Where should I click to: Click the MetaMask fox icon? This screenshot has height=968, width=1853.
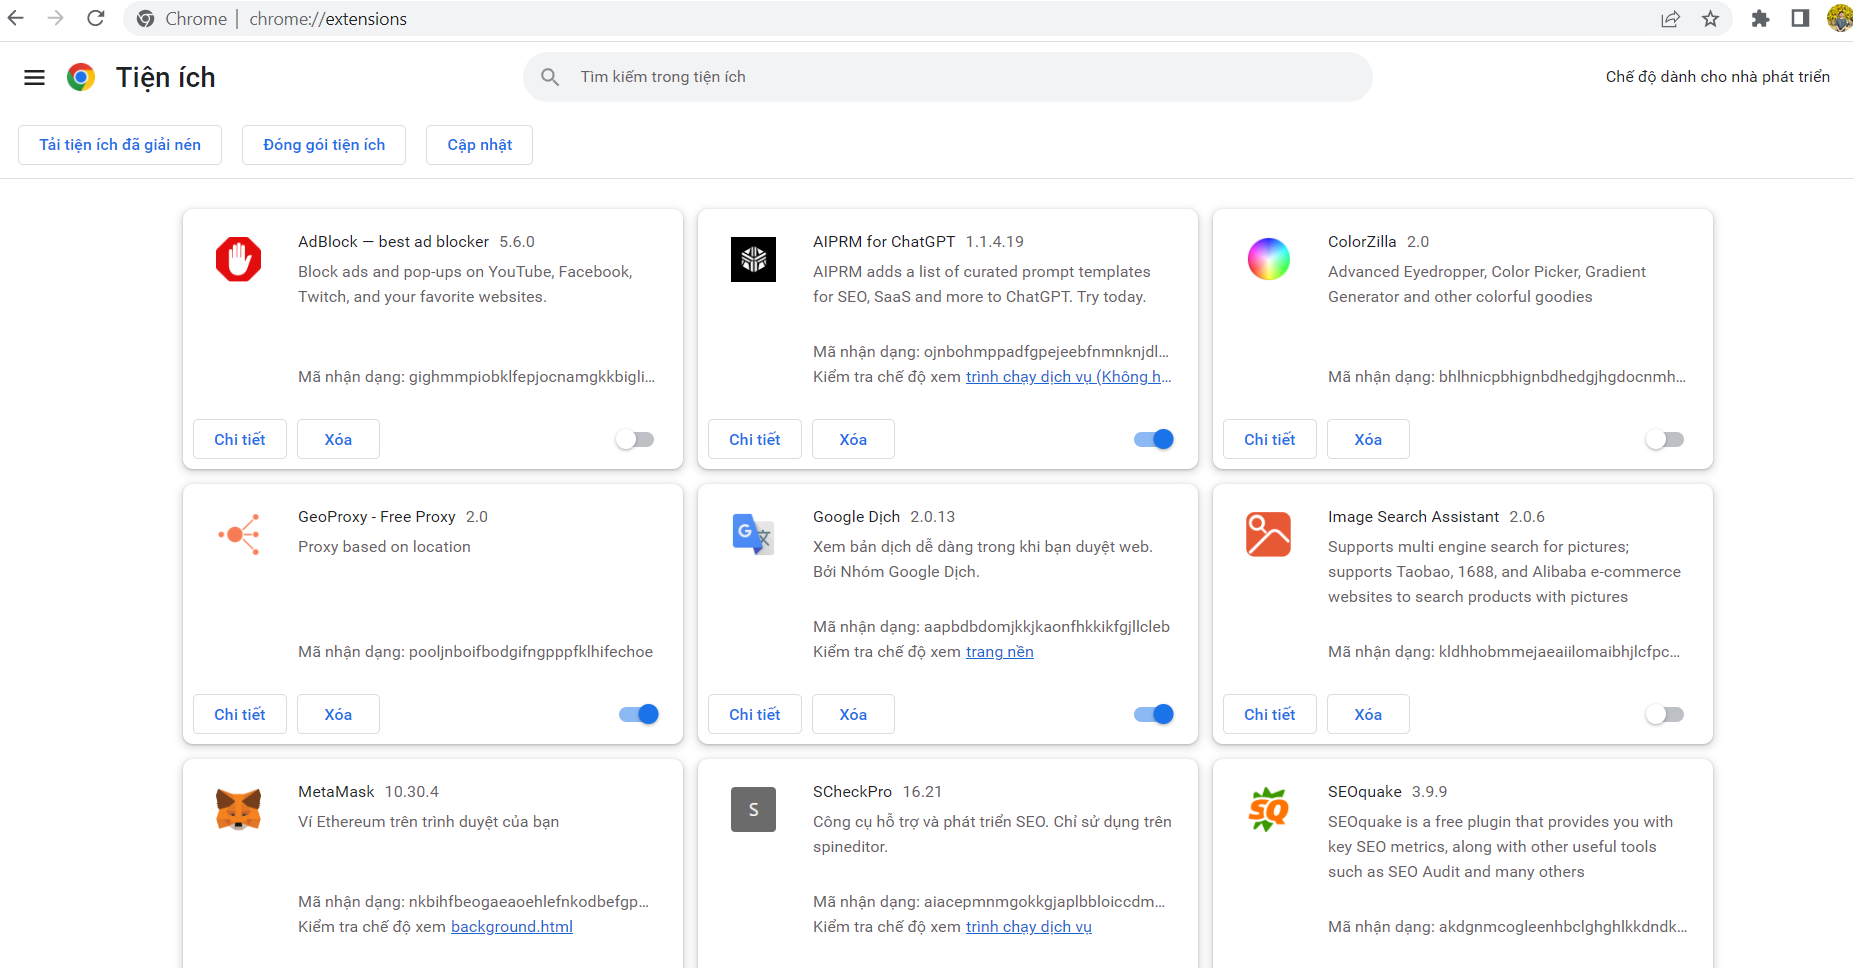[238, 809]
